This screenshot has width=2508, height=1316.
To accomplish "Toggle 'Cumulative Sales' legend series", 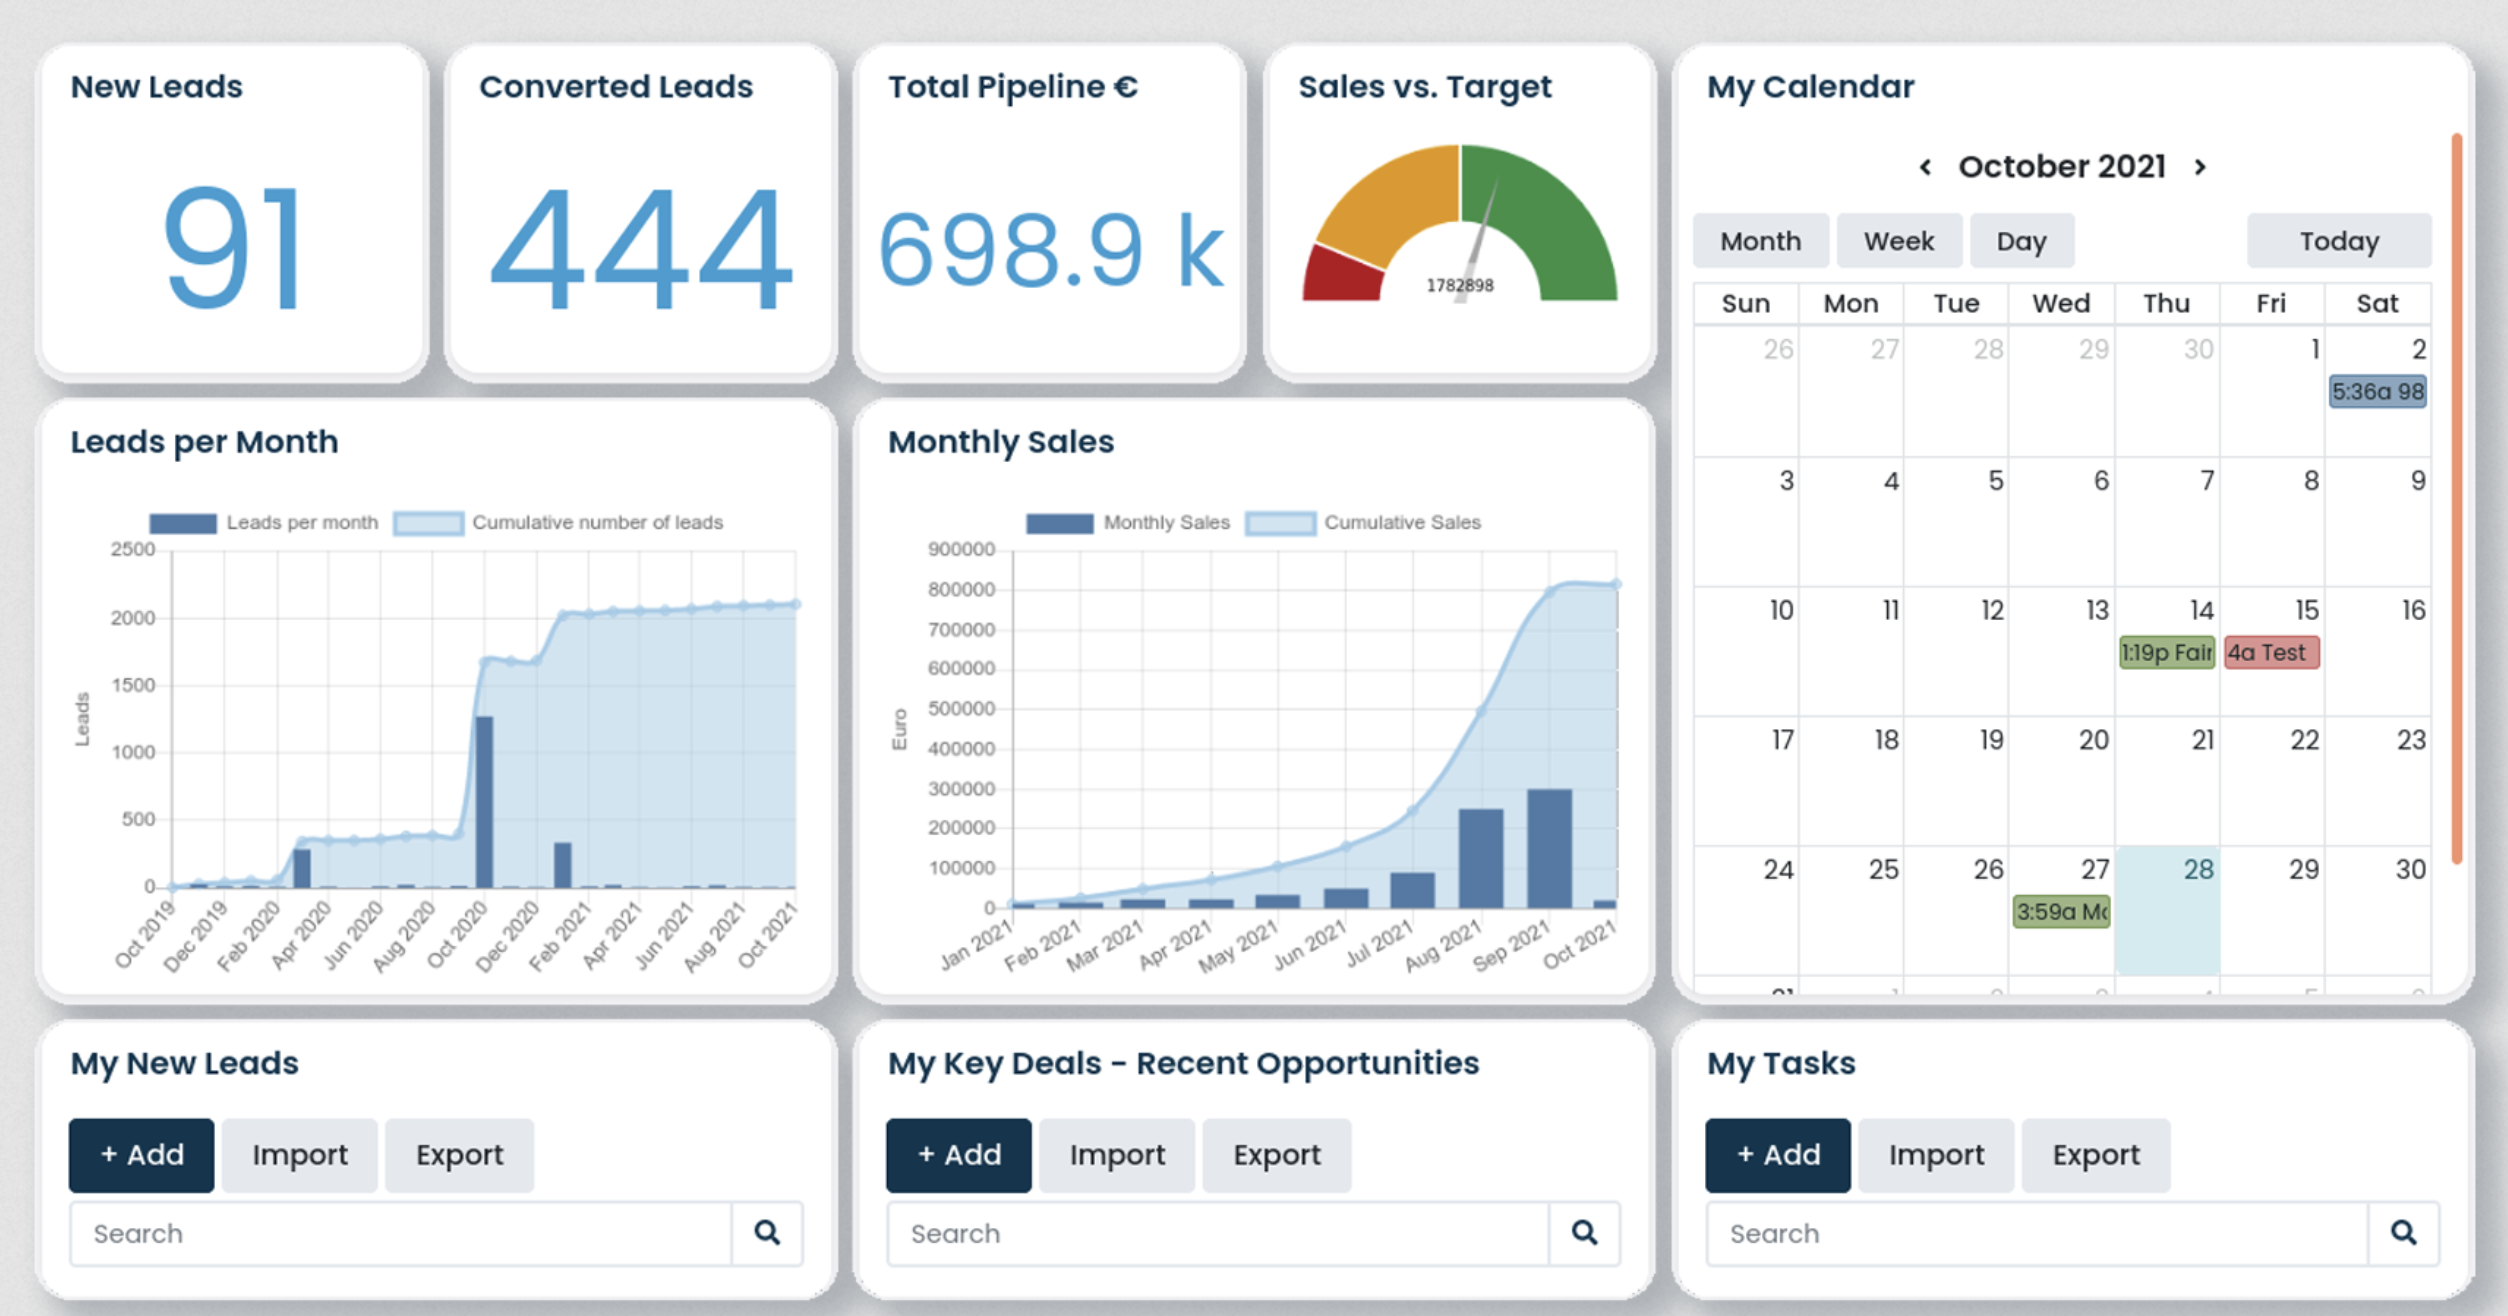I will (1363, 522).
